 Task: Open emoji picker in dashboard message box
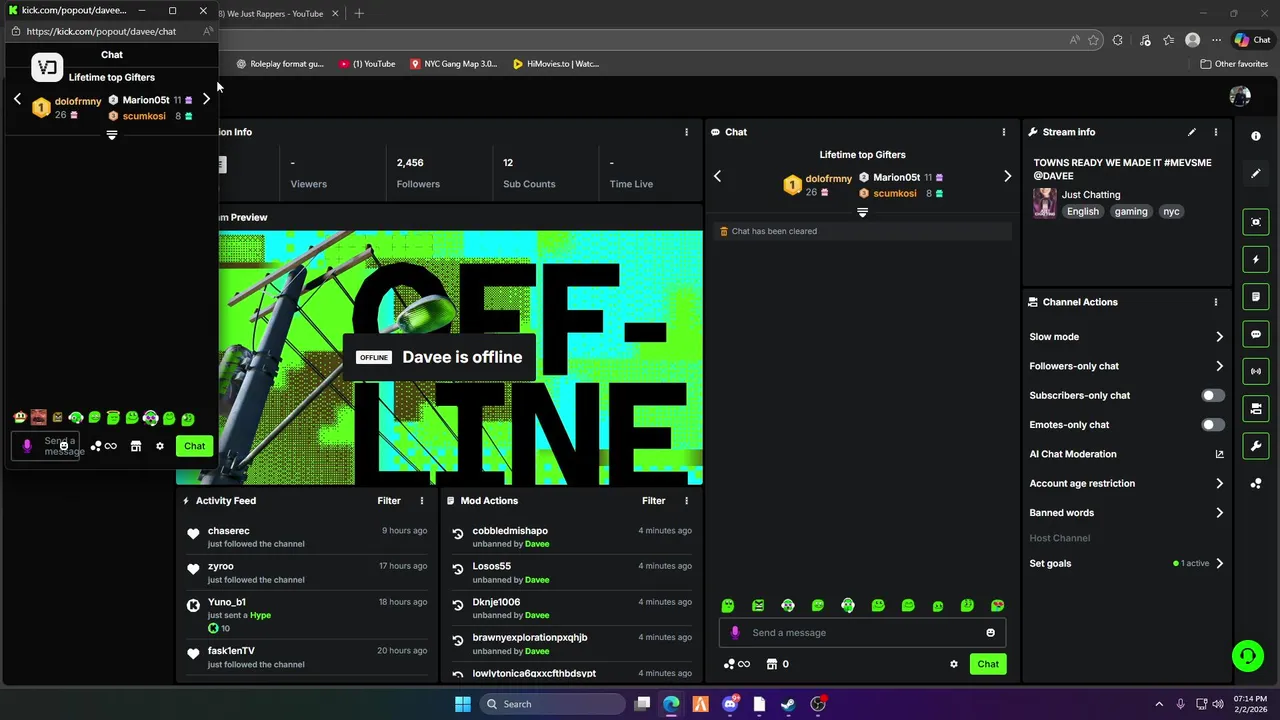click(991, 633)
